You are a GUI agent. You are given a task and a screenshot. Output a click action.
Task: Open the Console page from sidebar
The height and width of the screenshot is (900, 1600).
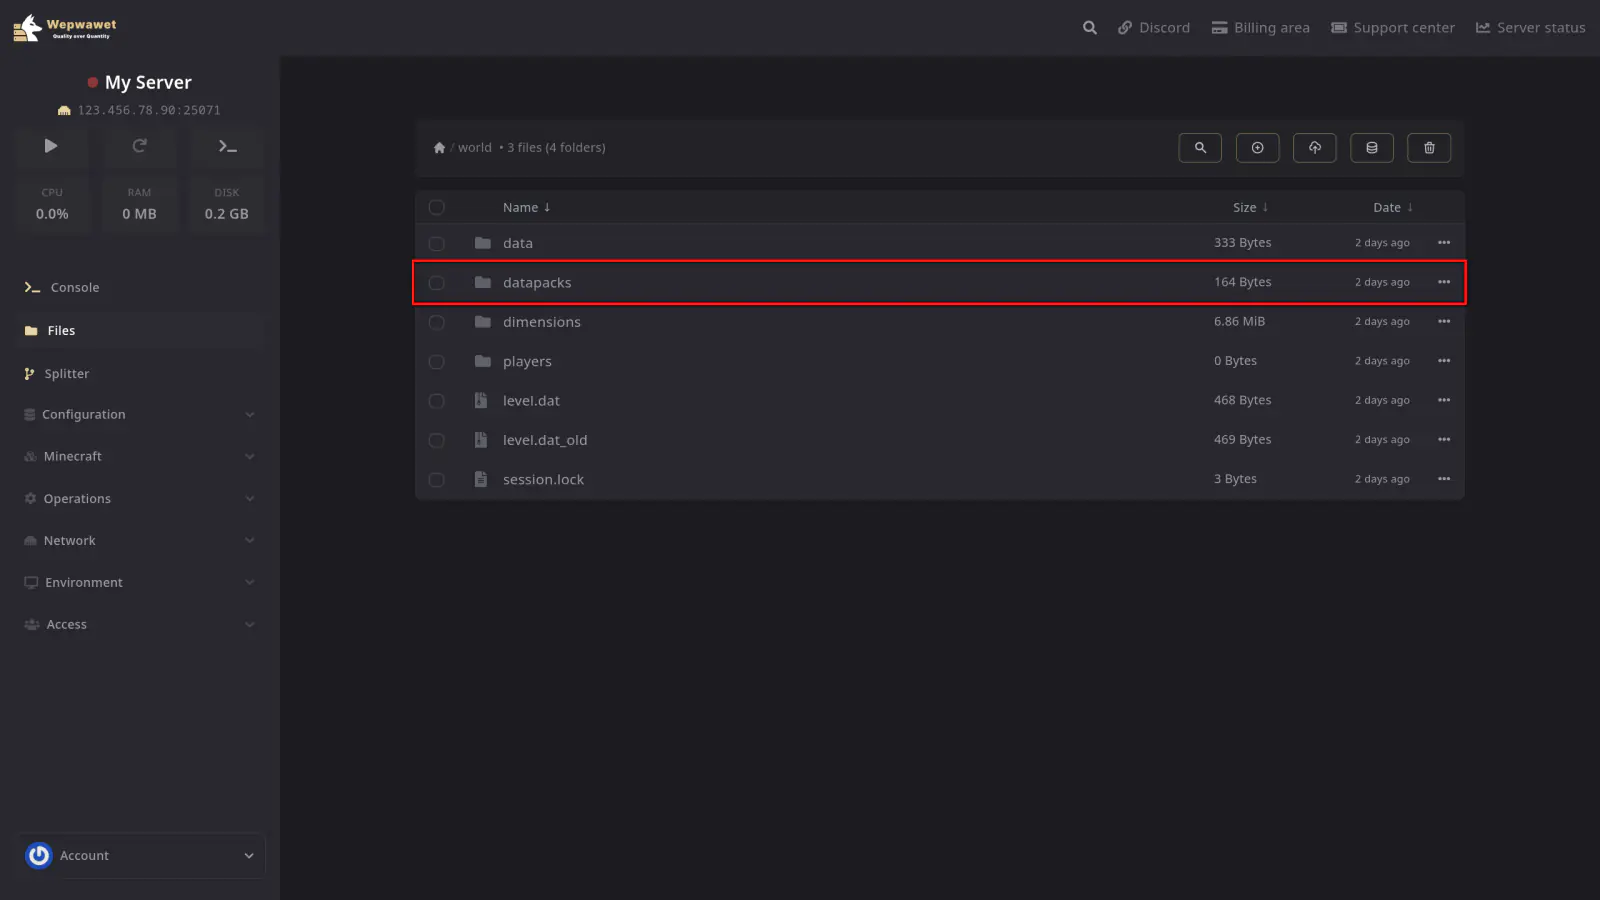75,288
